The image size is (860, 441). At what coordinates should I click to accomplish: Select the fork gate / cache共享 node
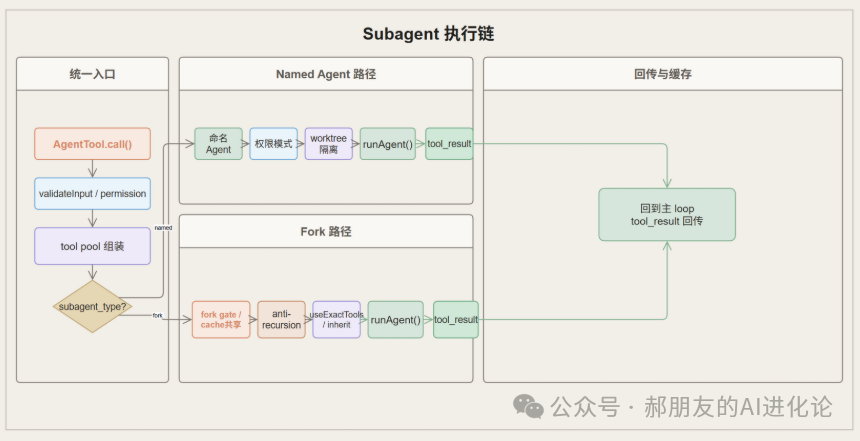click(221, 319)
